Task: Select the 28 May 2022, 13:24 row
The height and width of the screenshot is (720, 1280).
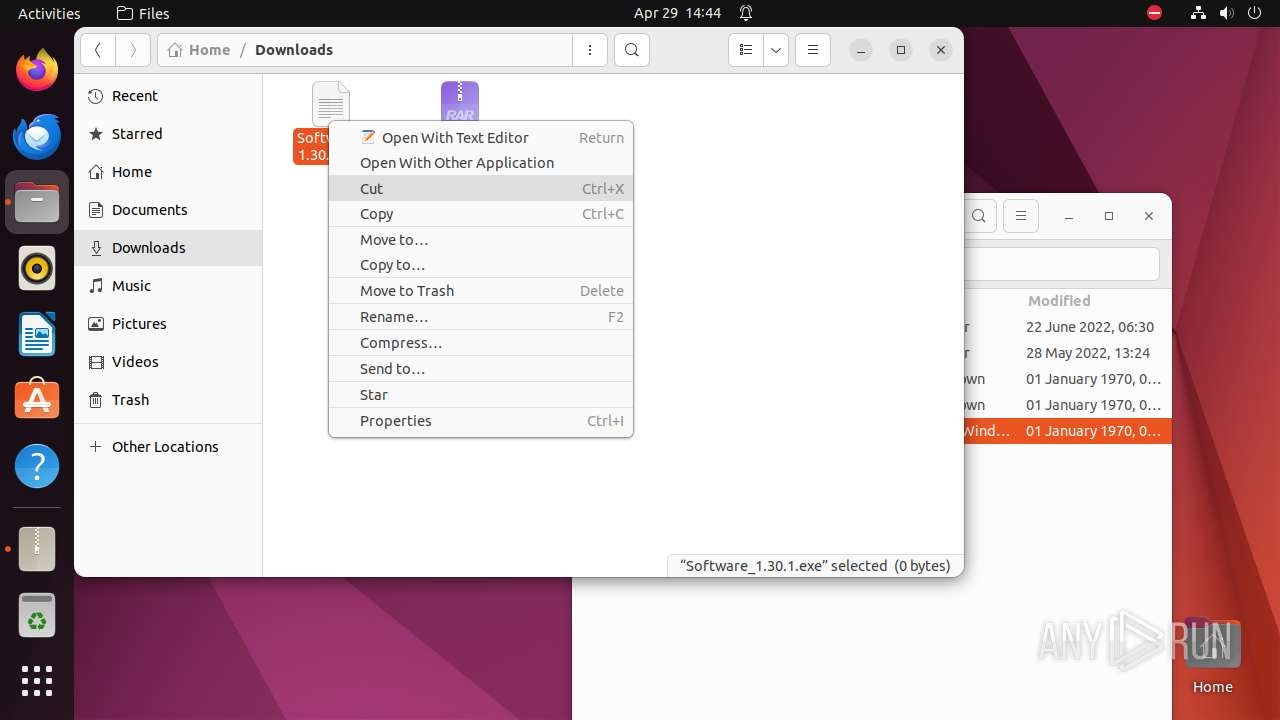Action: 1068,353
